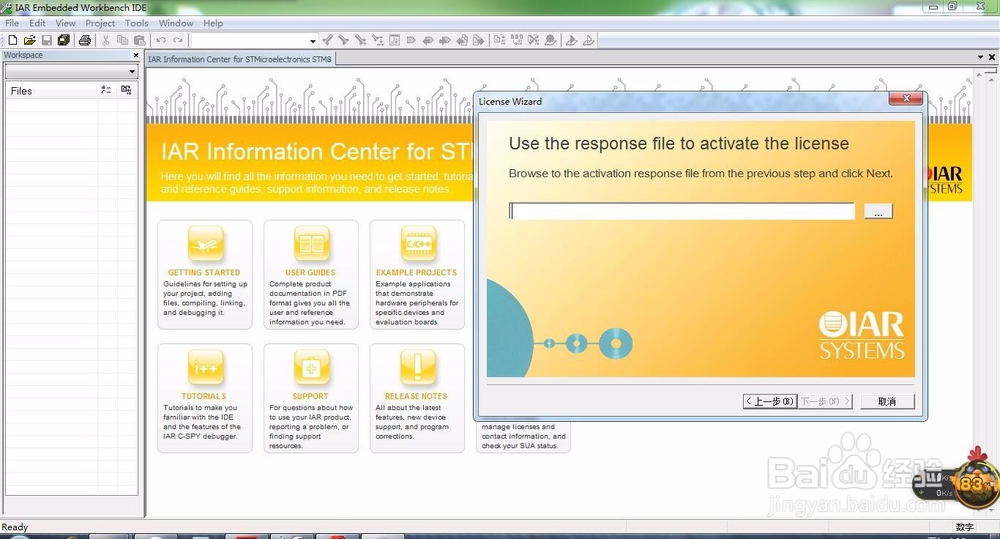Viewport: 1000px width, 539px height.
Task: Click the first small icon beside Files header
Action: click(x=106, y=91)
